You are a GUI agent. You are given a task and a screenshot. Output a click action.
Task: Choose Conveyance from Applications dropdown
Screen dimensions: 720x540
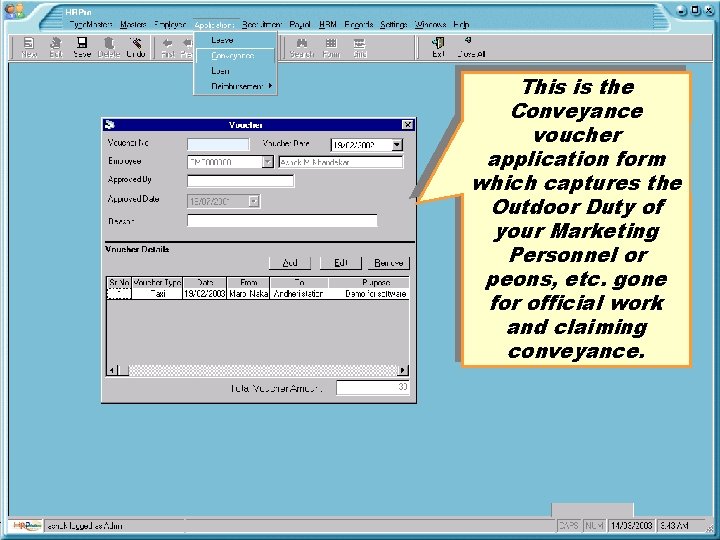235,56
